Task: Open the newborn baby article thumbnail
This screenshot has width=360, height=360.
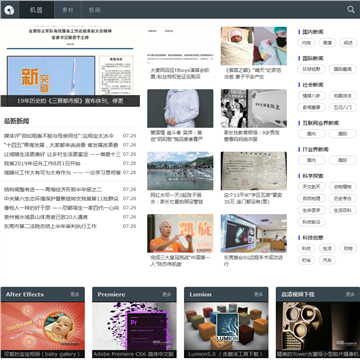Action: coord(254,46)
